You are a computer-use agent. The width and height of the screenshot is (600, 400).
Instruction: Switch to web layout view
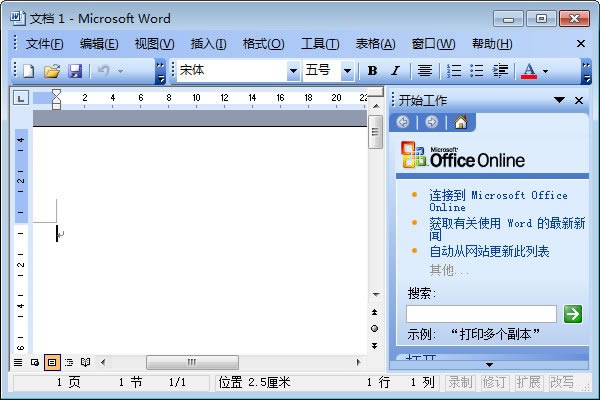pyautogui.click(x=35, y=362)
